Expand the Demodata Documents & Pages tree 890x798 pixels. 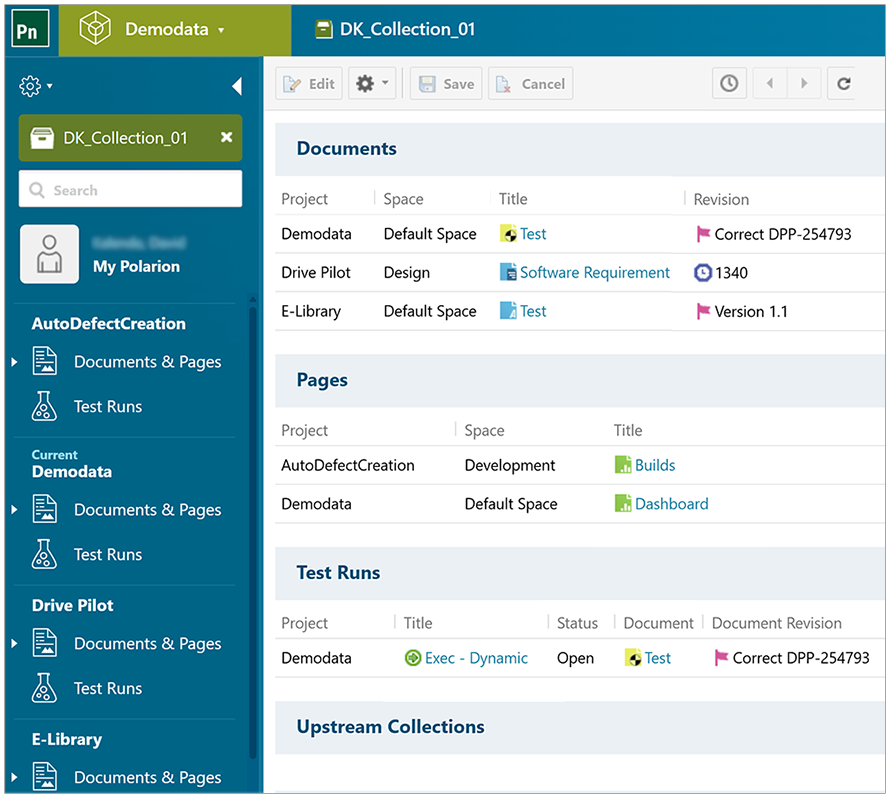click(12, 510)
